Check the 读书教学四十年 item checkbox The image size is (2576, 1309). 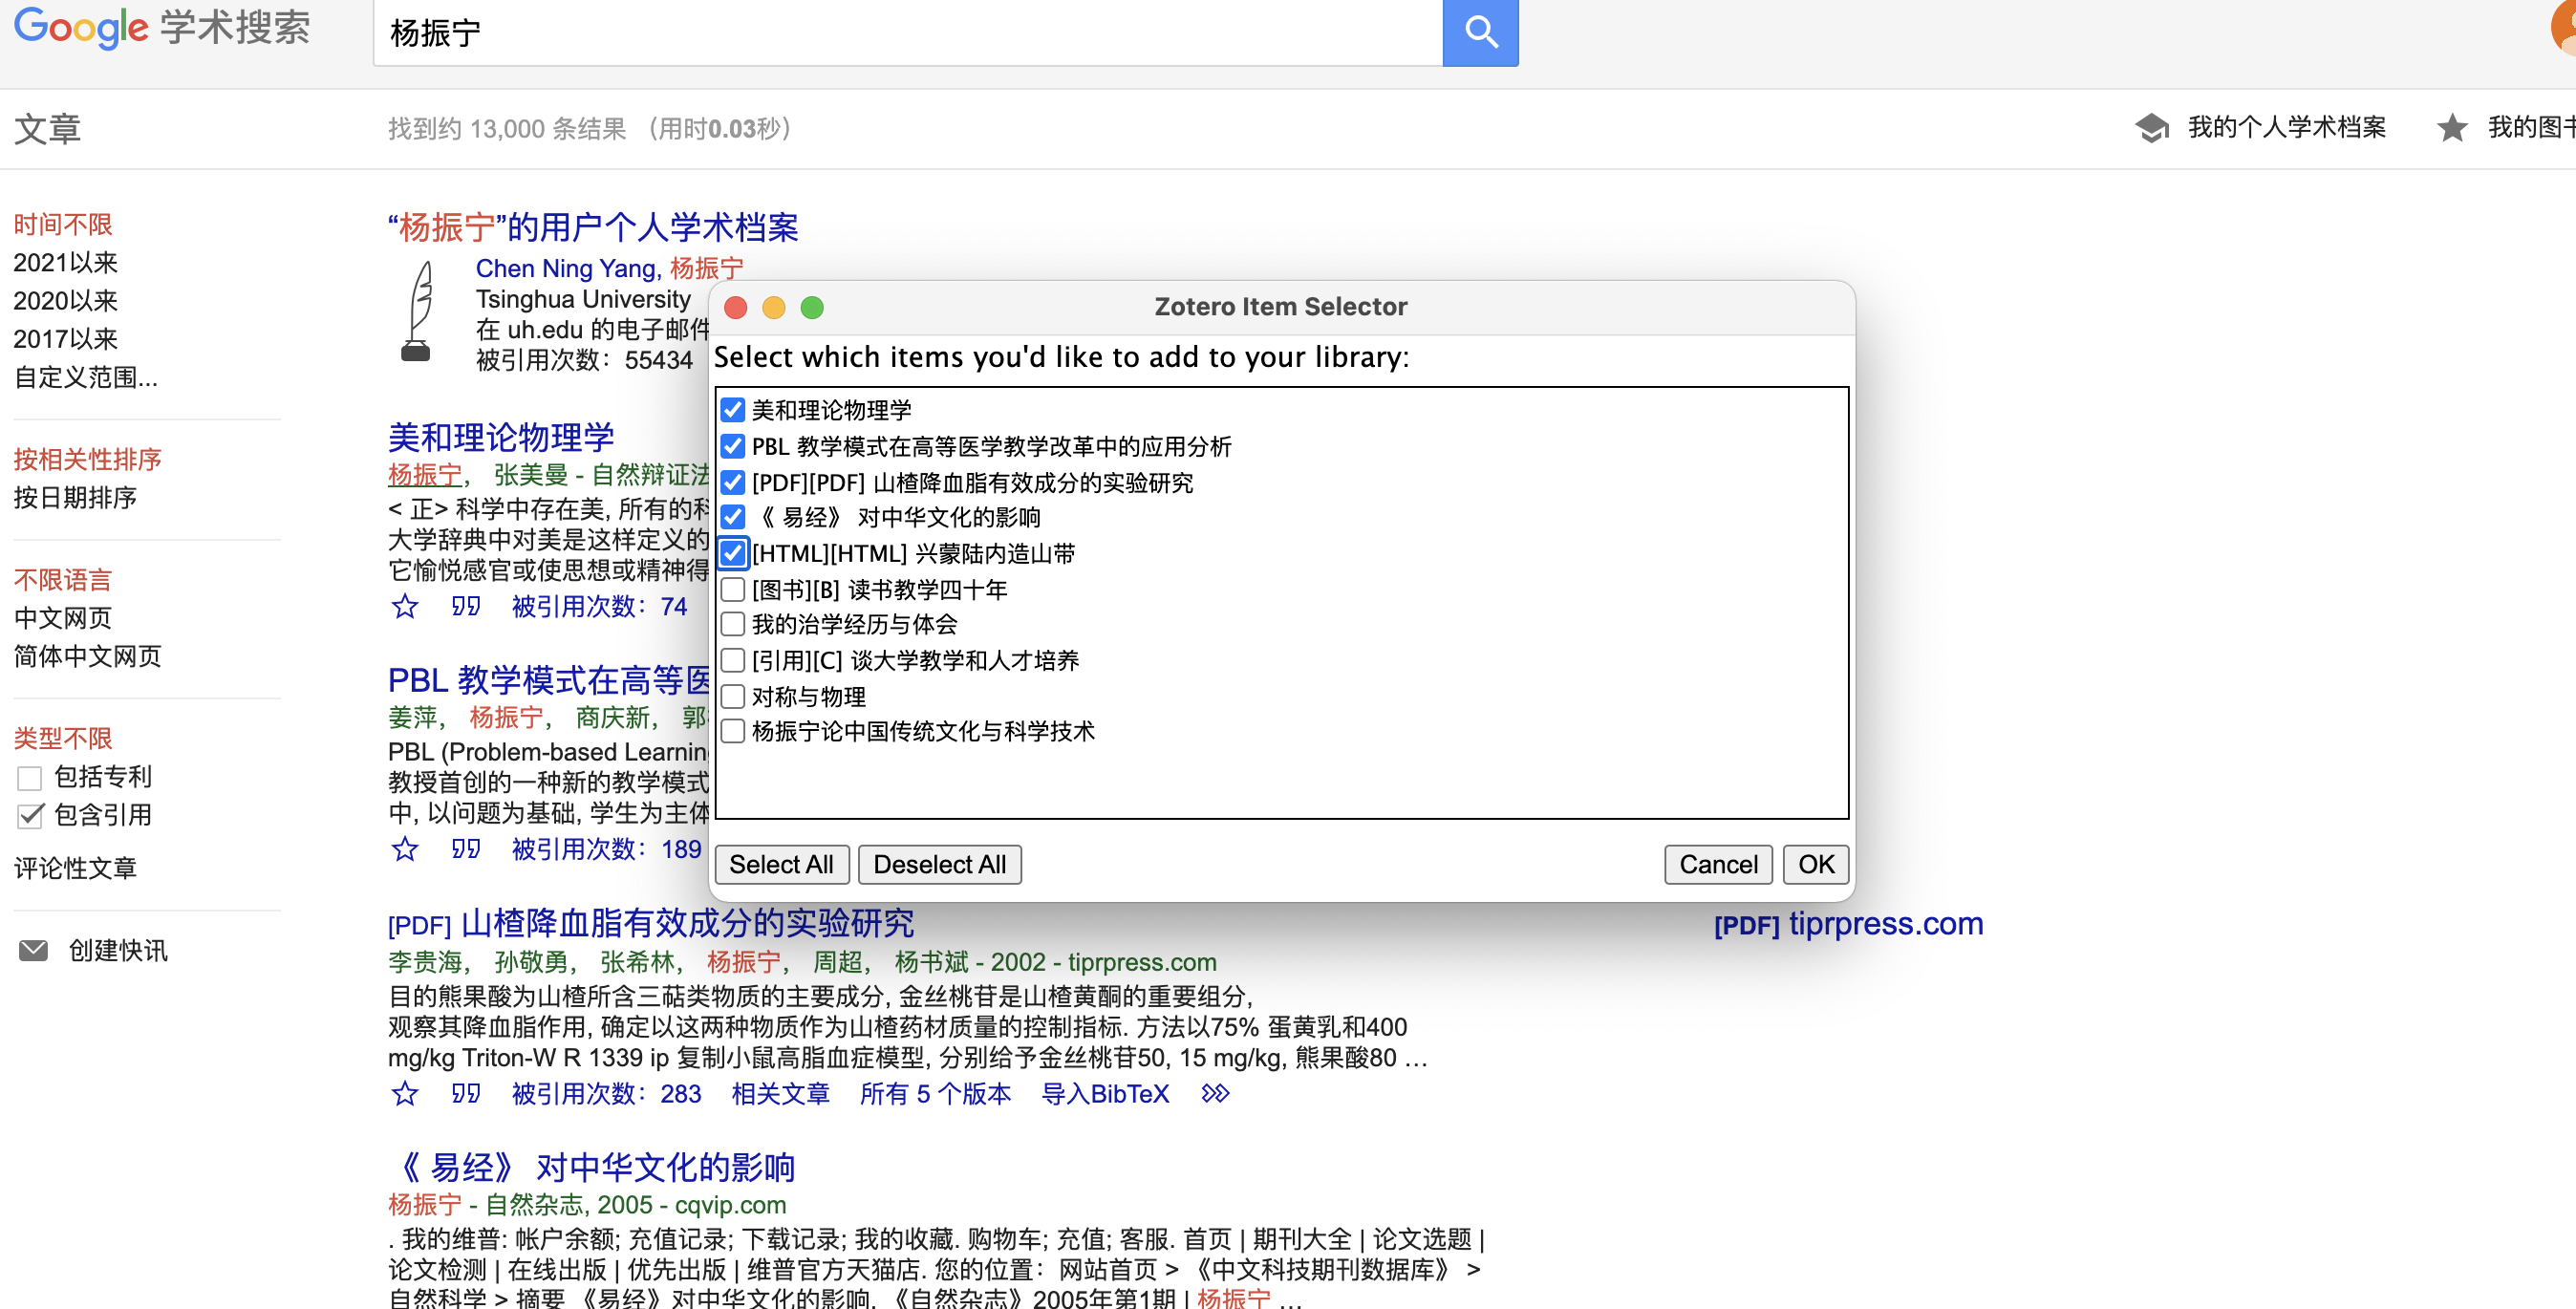[733, 589]
